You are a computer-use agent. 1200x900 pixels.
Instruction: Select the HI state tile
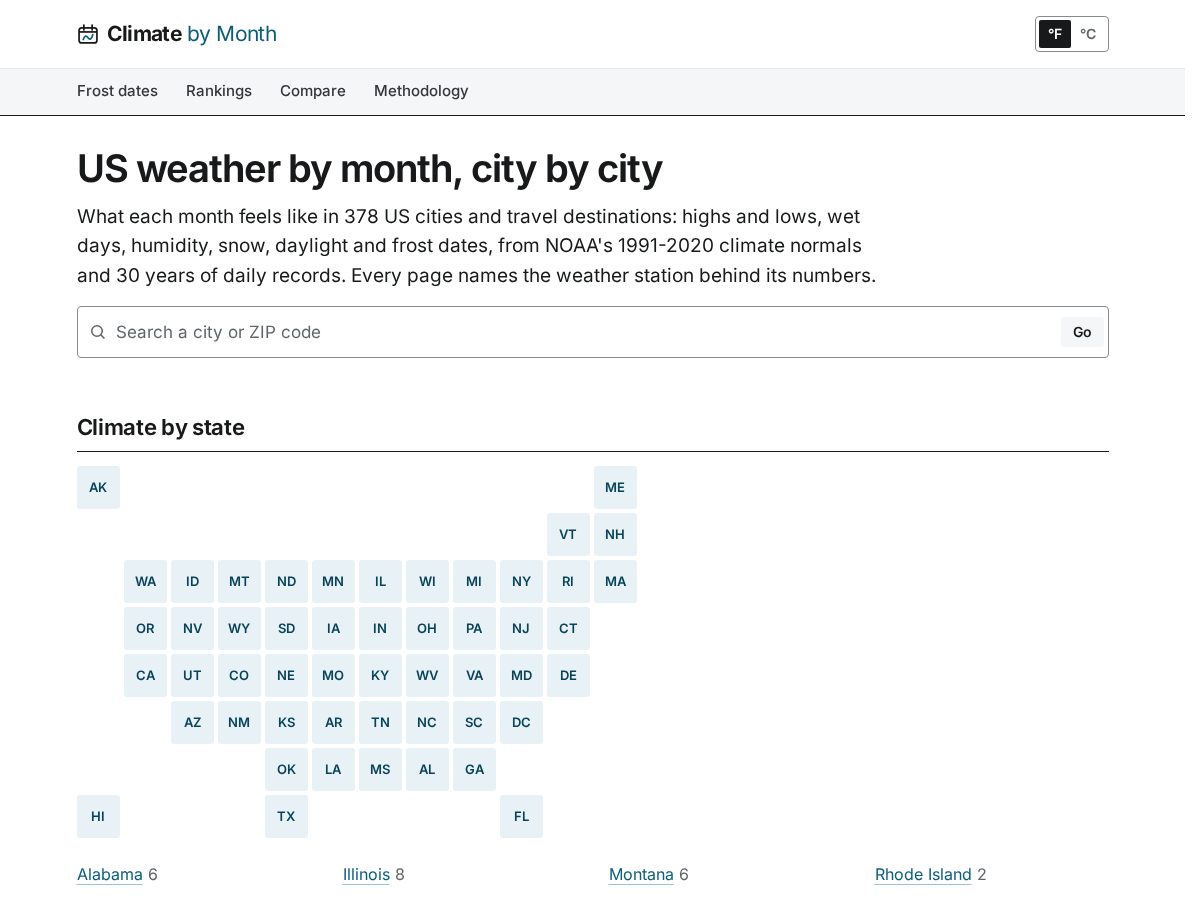click(98, 817)
